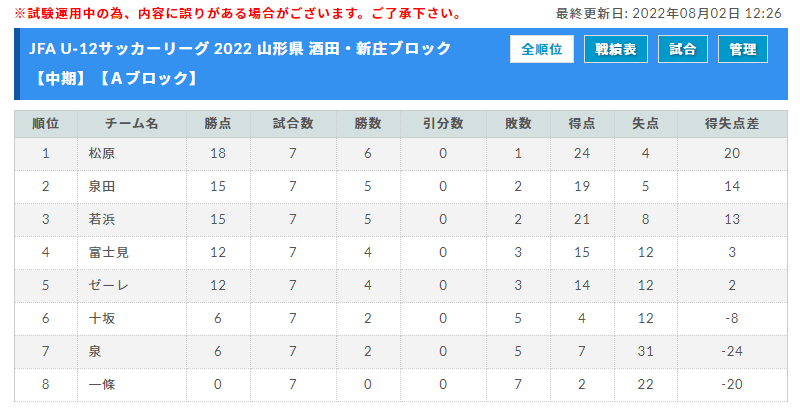The image size is (800, 415).
Task: Click team name 松原
Action: coord(102,153)
